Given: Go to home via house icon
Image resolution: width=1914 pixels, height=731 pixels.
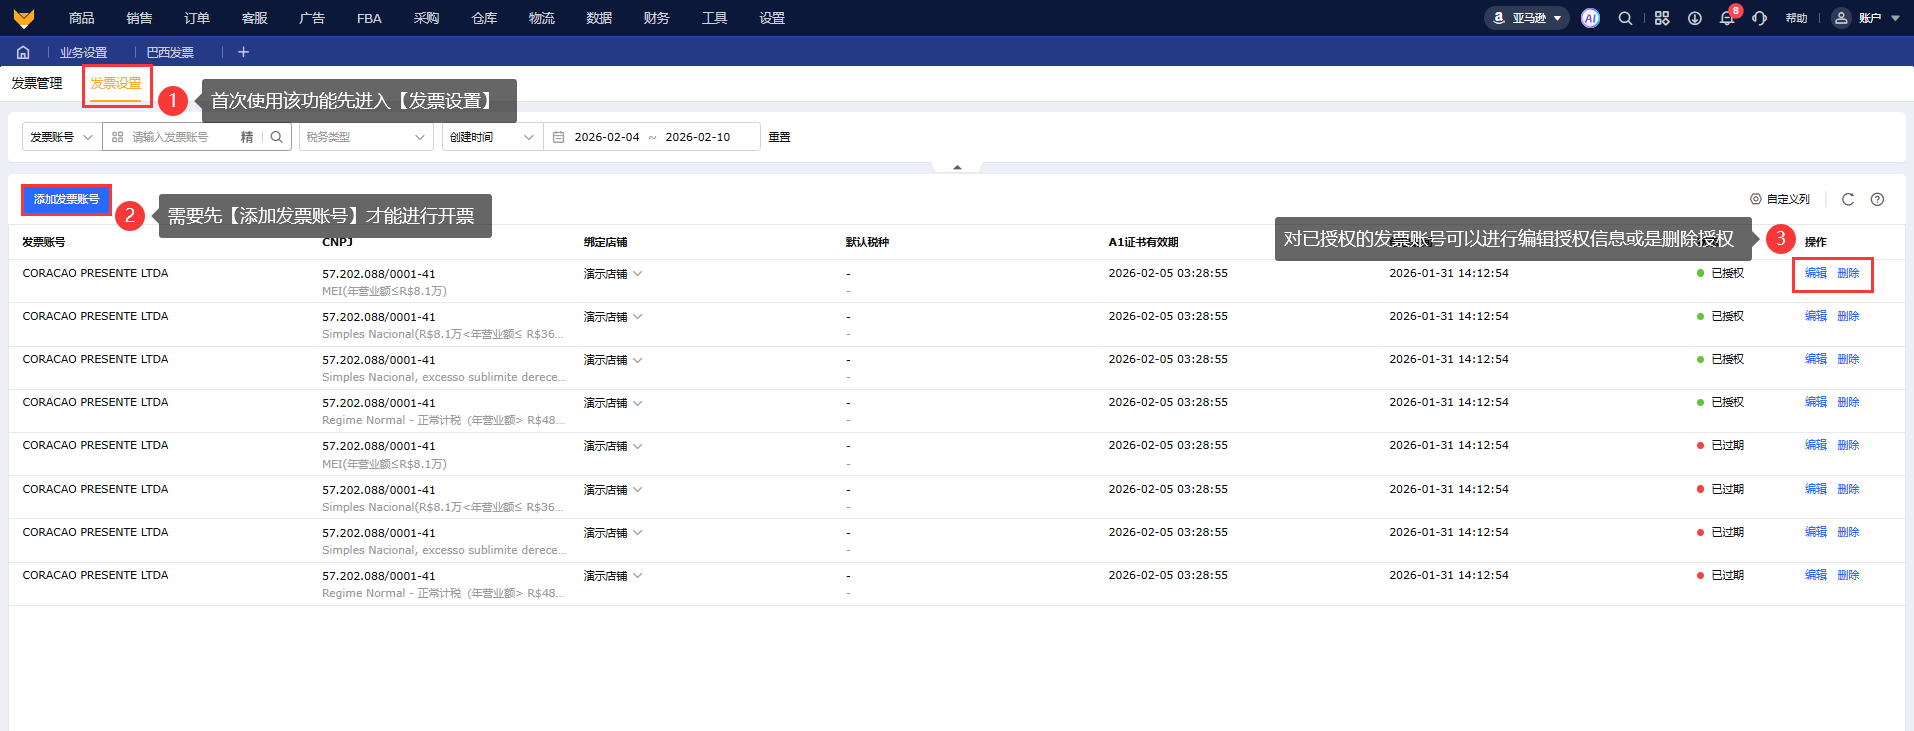Looking at the screenshot, I should click(x=23, y=52).
